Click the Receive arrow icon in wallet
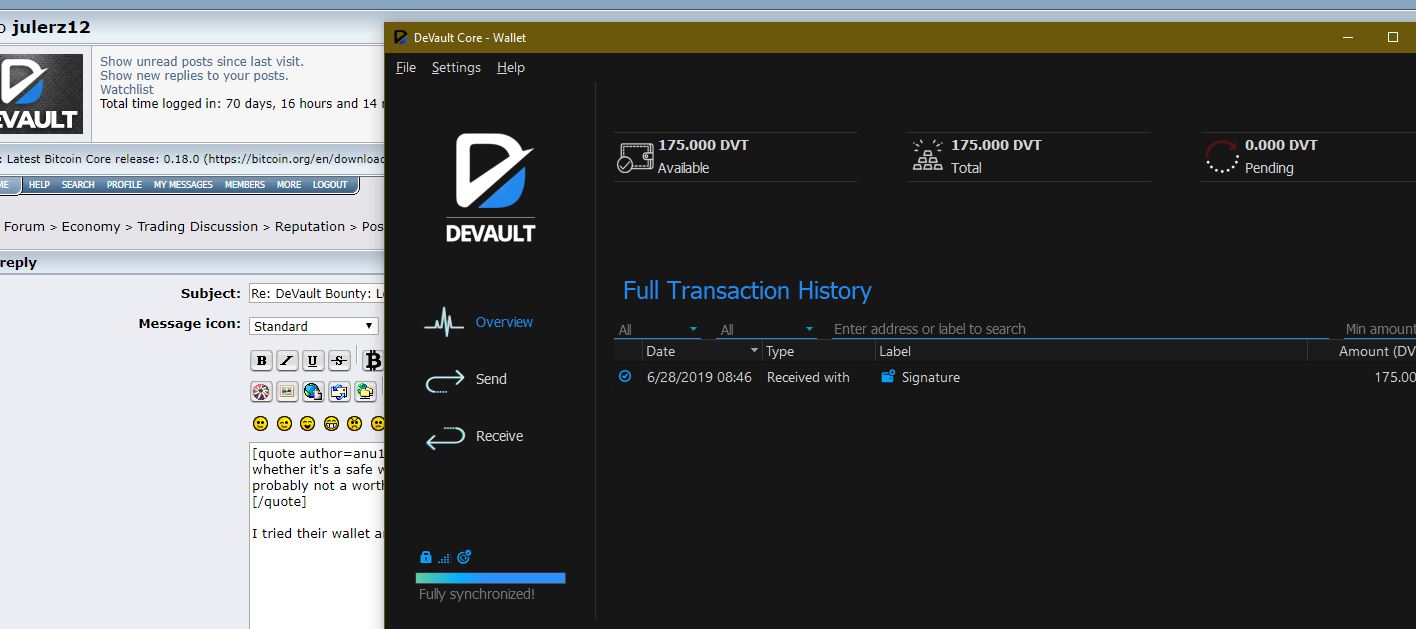The height and width of the screenshot is (629, 1416). [x=445, y=437]
